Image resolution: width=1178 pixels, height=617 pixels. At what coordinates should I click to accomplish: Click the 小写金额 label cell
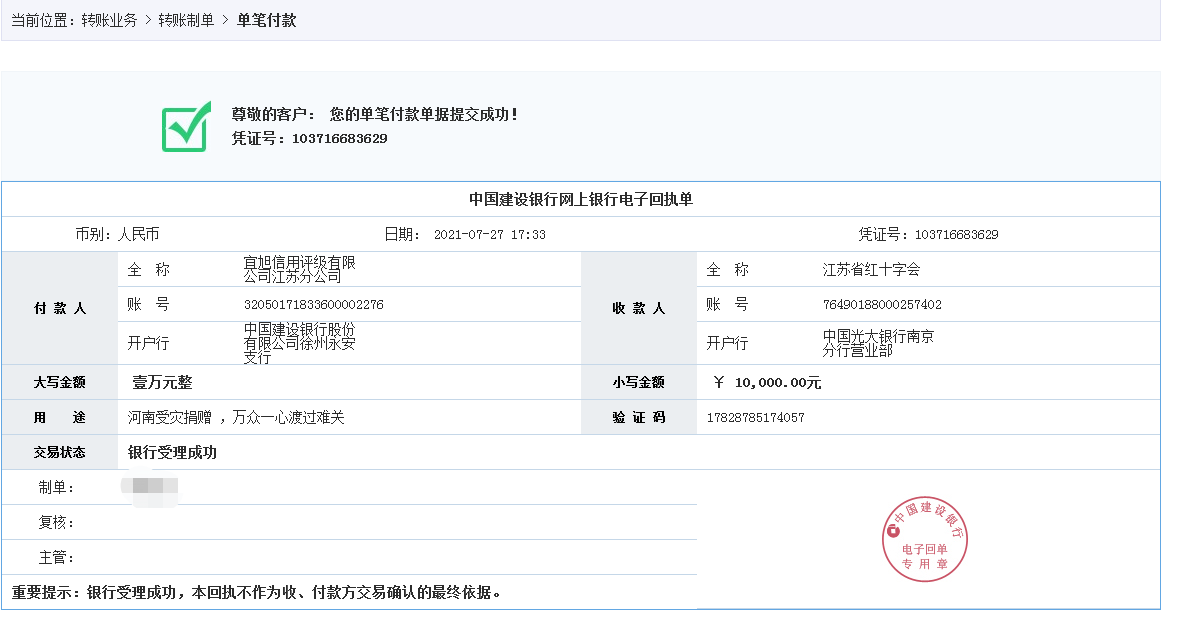tap(639, 383)
